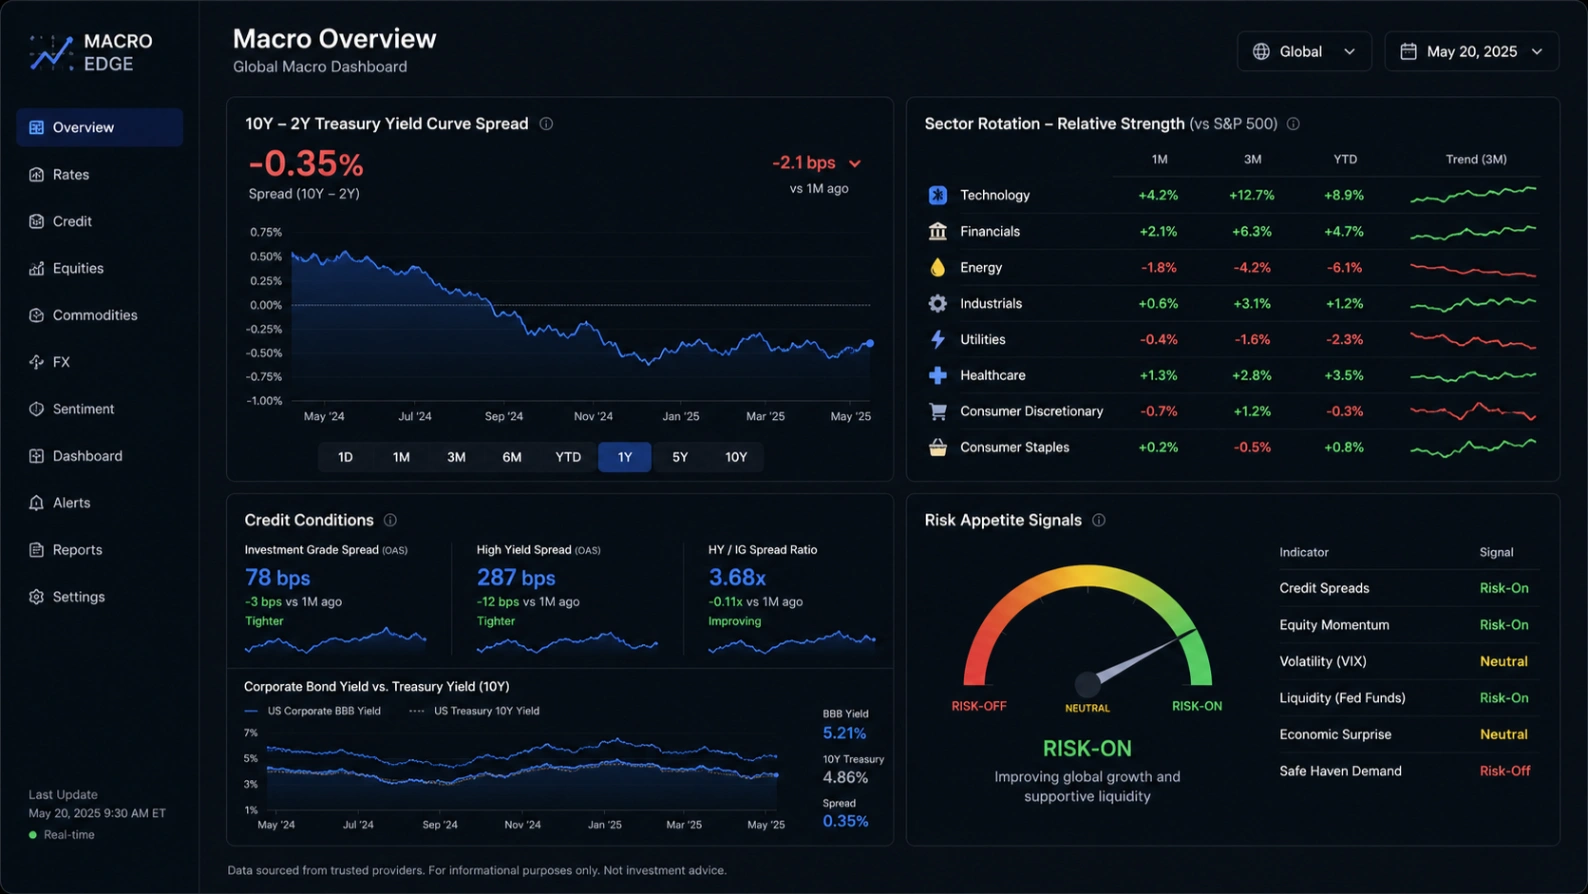Click the endpoint dot on yield curve chart
The image size is (1588, 894).
pos(870,343)
